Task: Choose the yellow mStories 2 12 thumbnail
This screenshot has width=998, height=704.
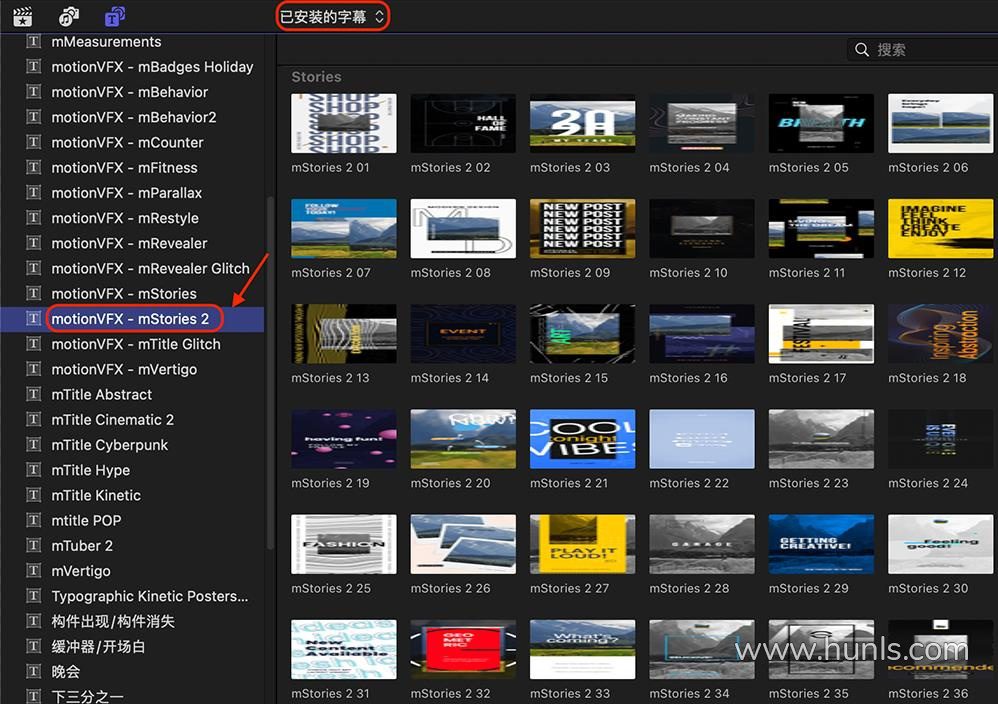Action: (941, 229)
